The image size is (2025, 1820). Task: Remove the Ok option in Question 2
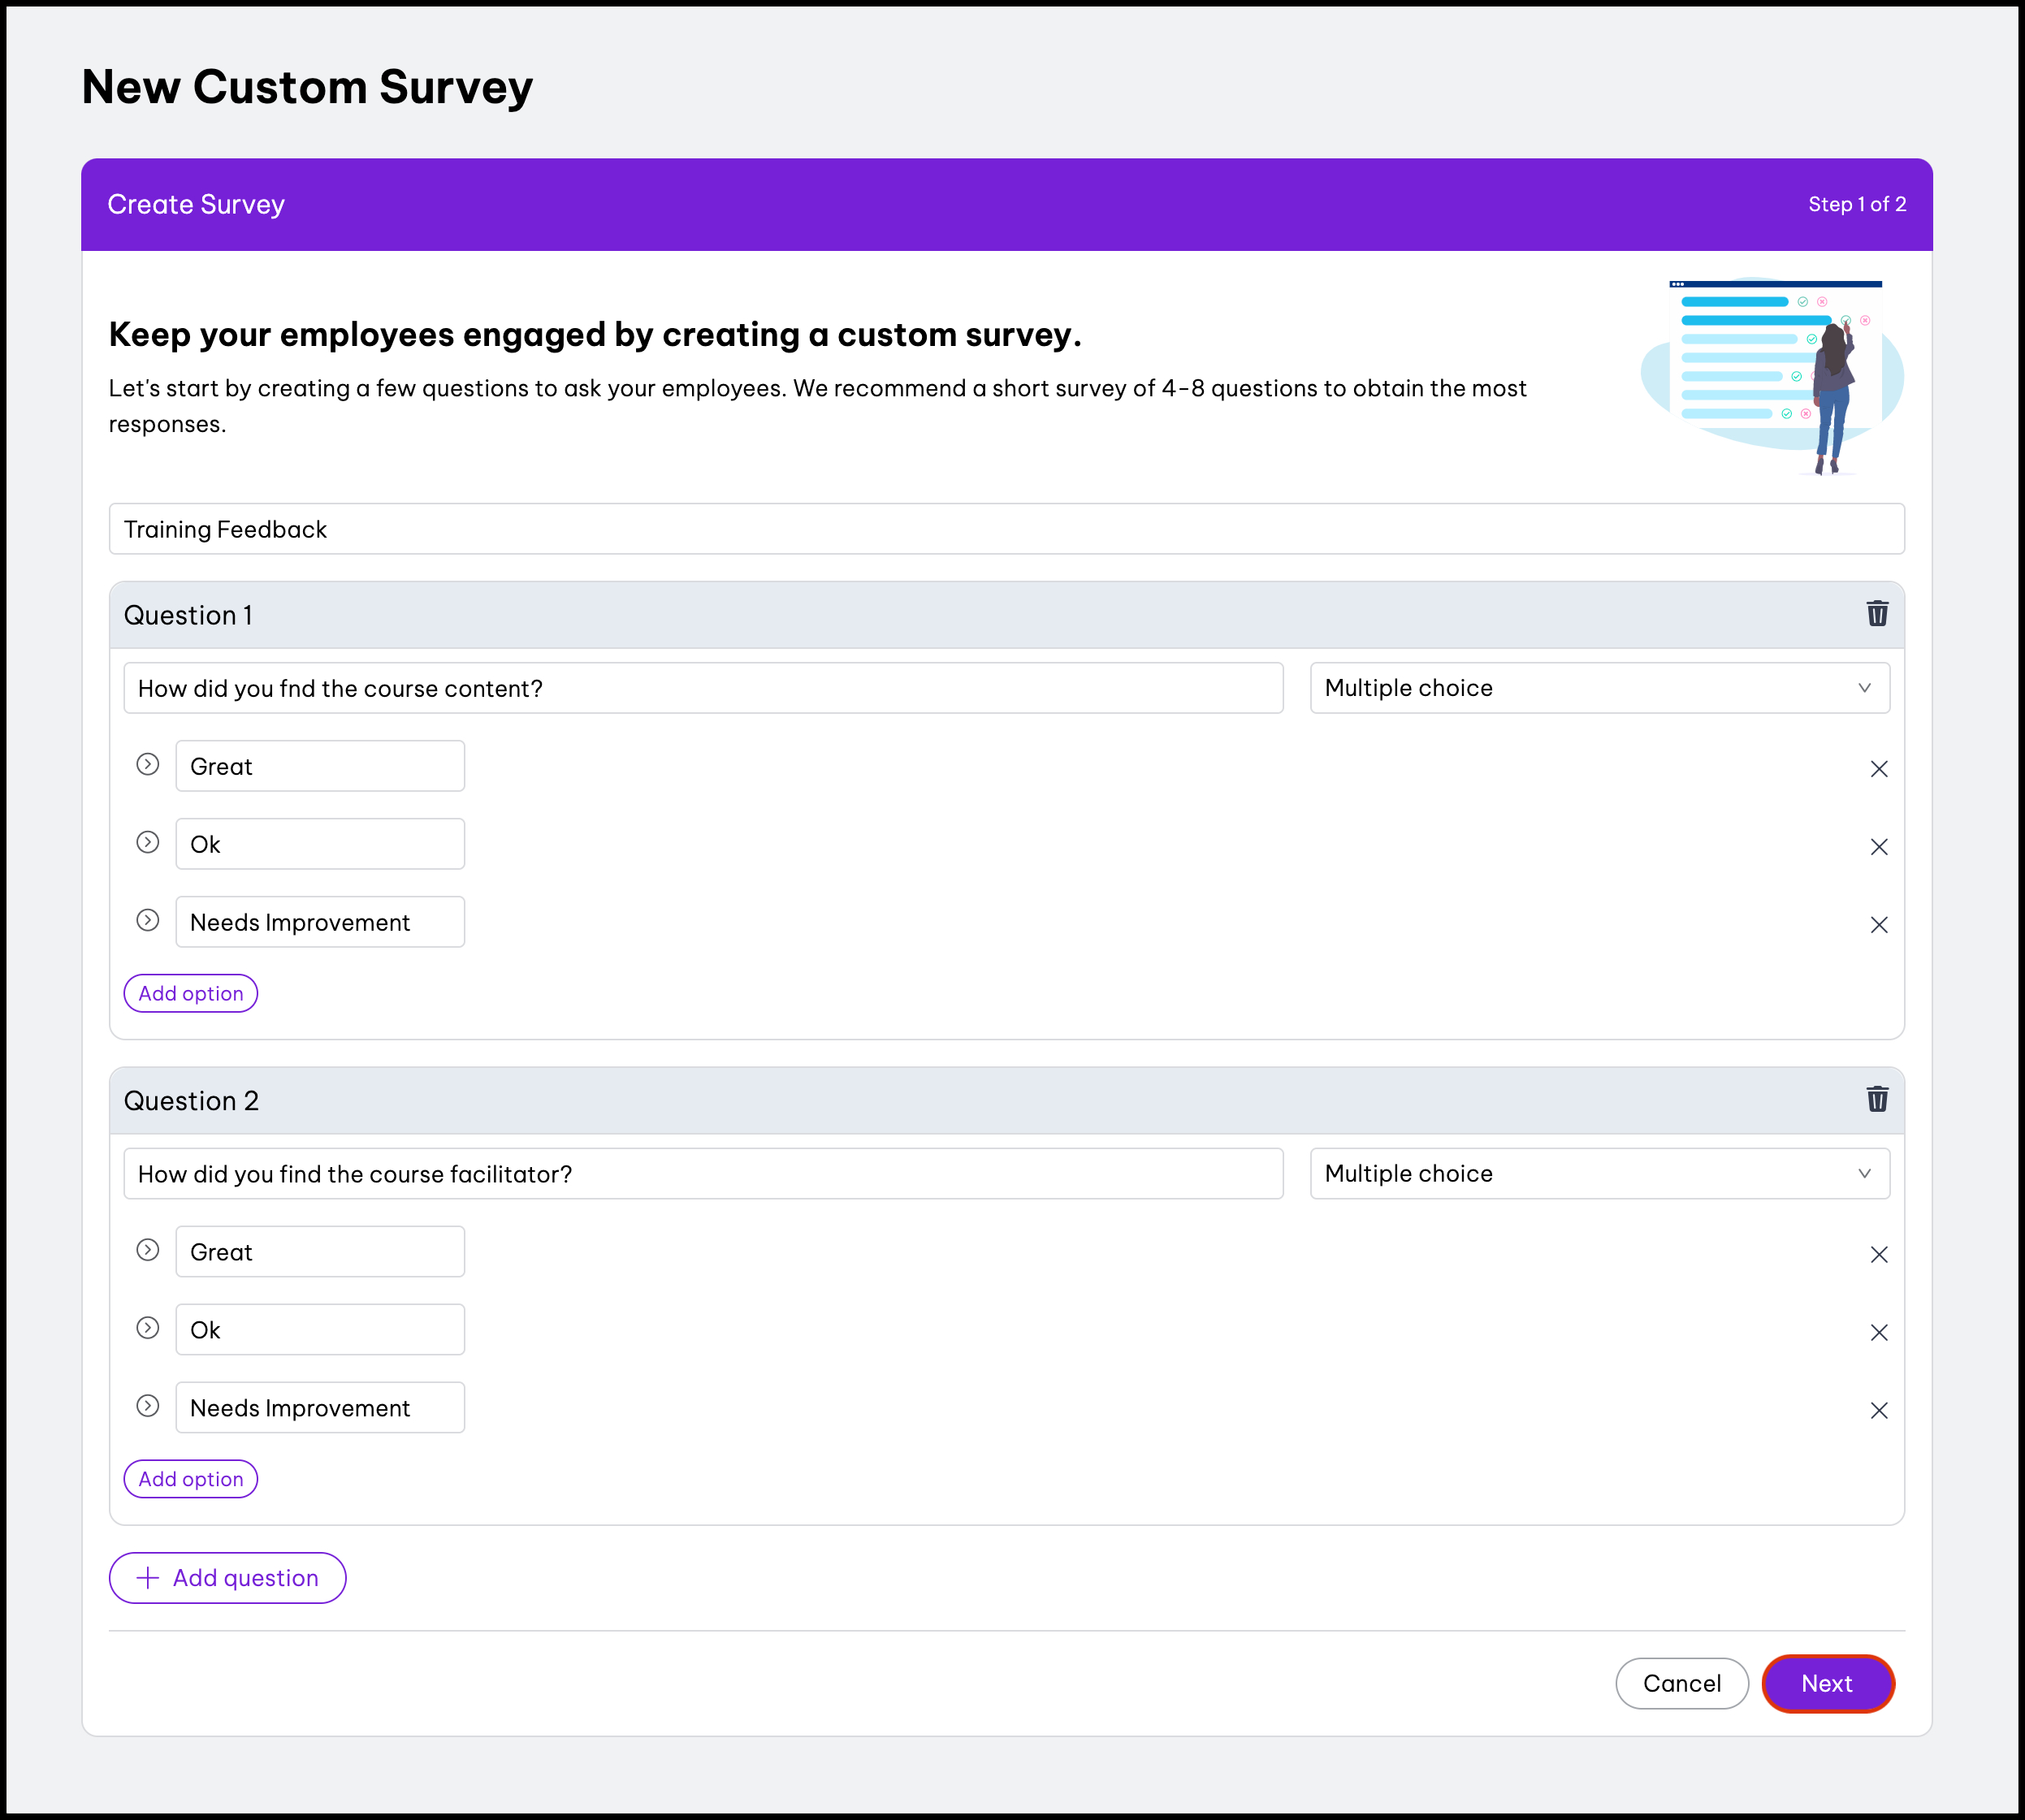point(1878,1333)
